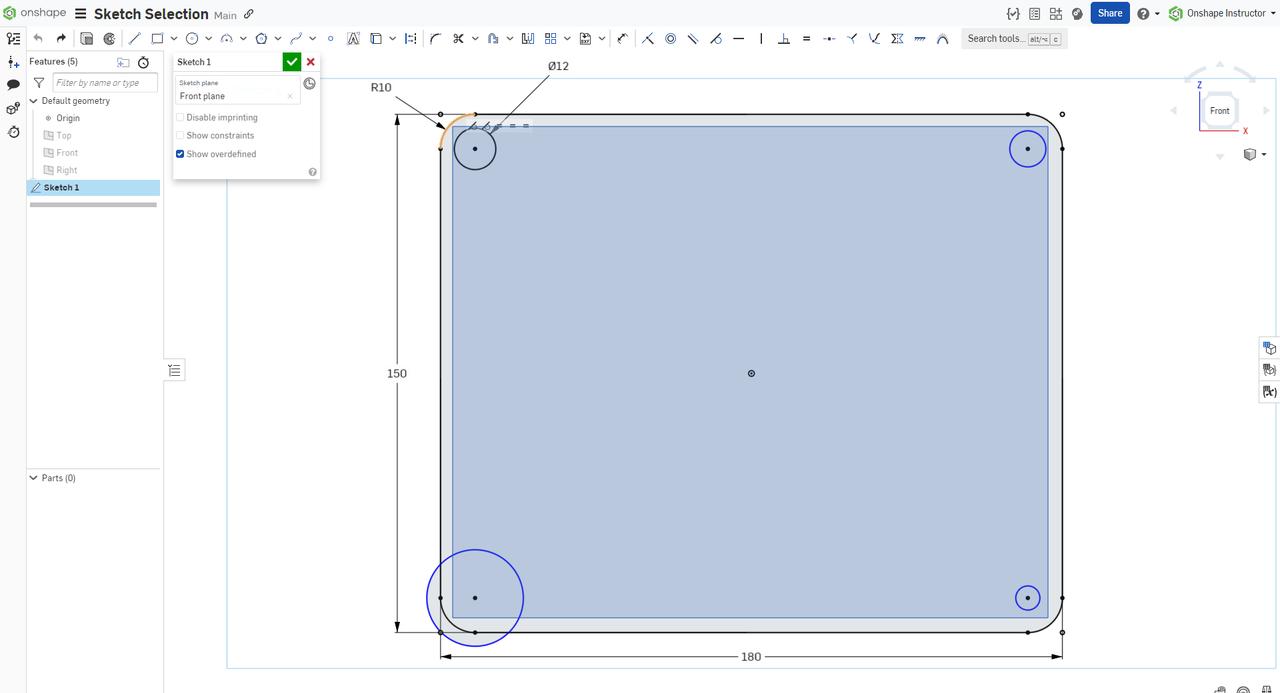Open the circle tool dropdown options
This screenshot has width=1280, height=693.
pyautogui.click(x=208, y=38)
